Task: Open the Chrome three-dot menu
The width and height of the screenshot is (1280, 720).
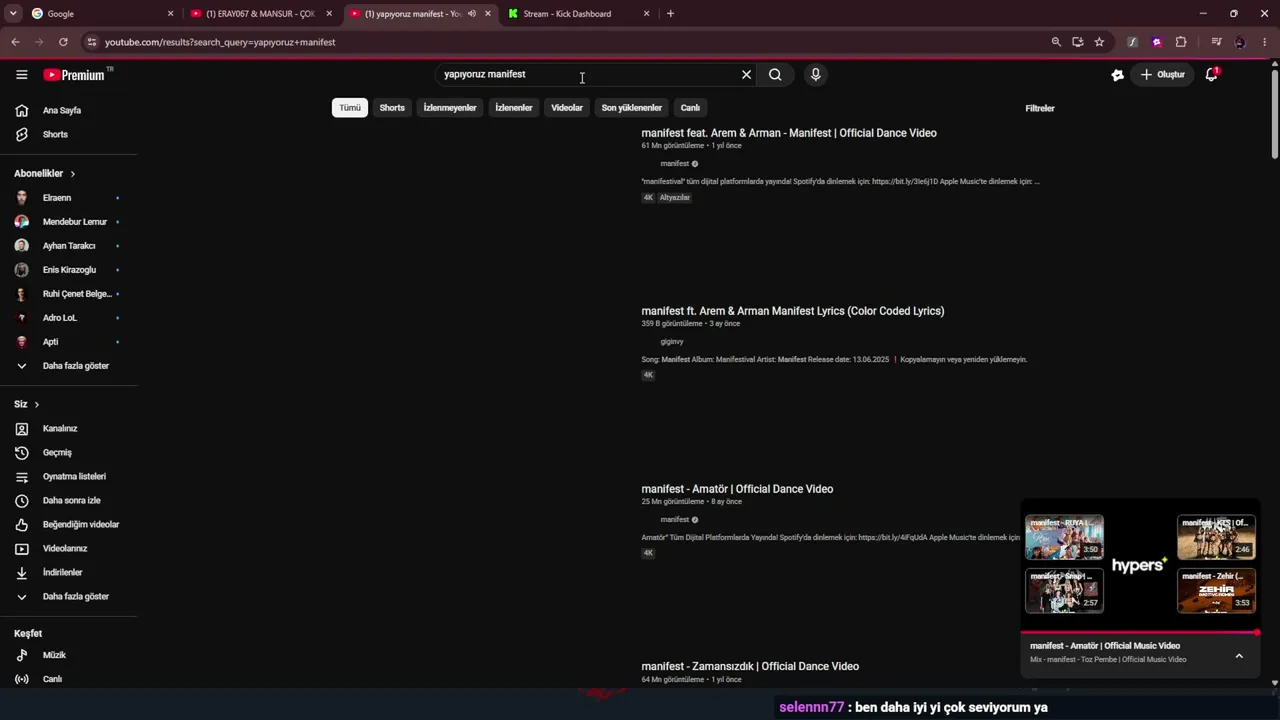Action: click(1265, 42)
